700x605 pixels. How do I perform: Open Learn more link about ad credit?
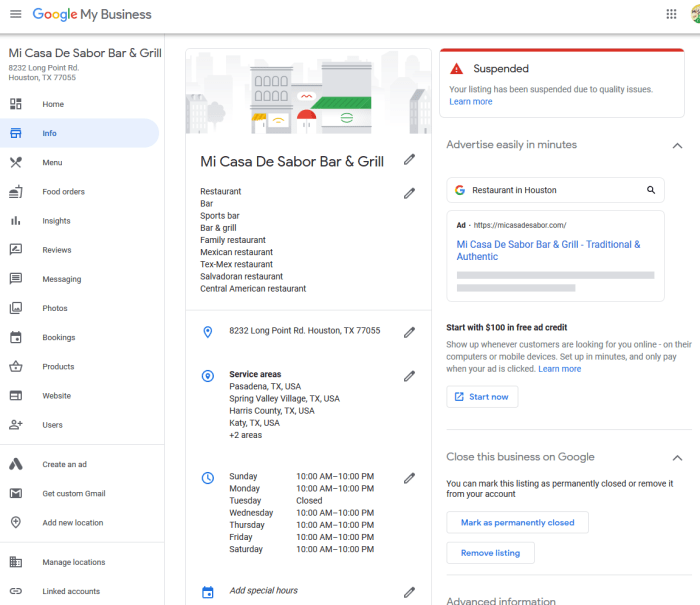coord(559,369)
